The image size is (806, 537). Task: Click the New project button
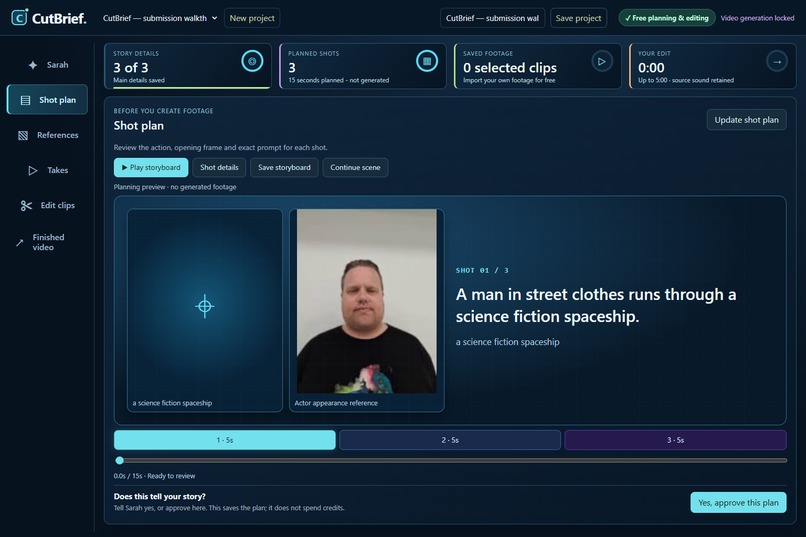coord(252,18)
